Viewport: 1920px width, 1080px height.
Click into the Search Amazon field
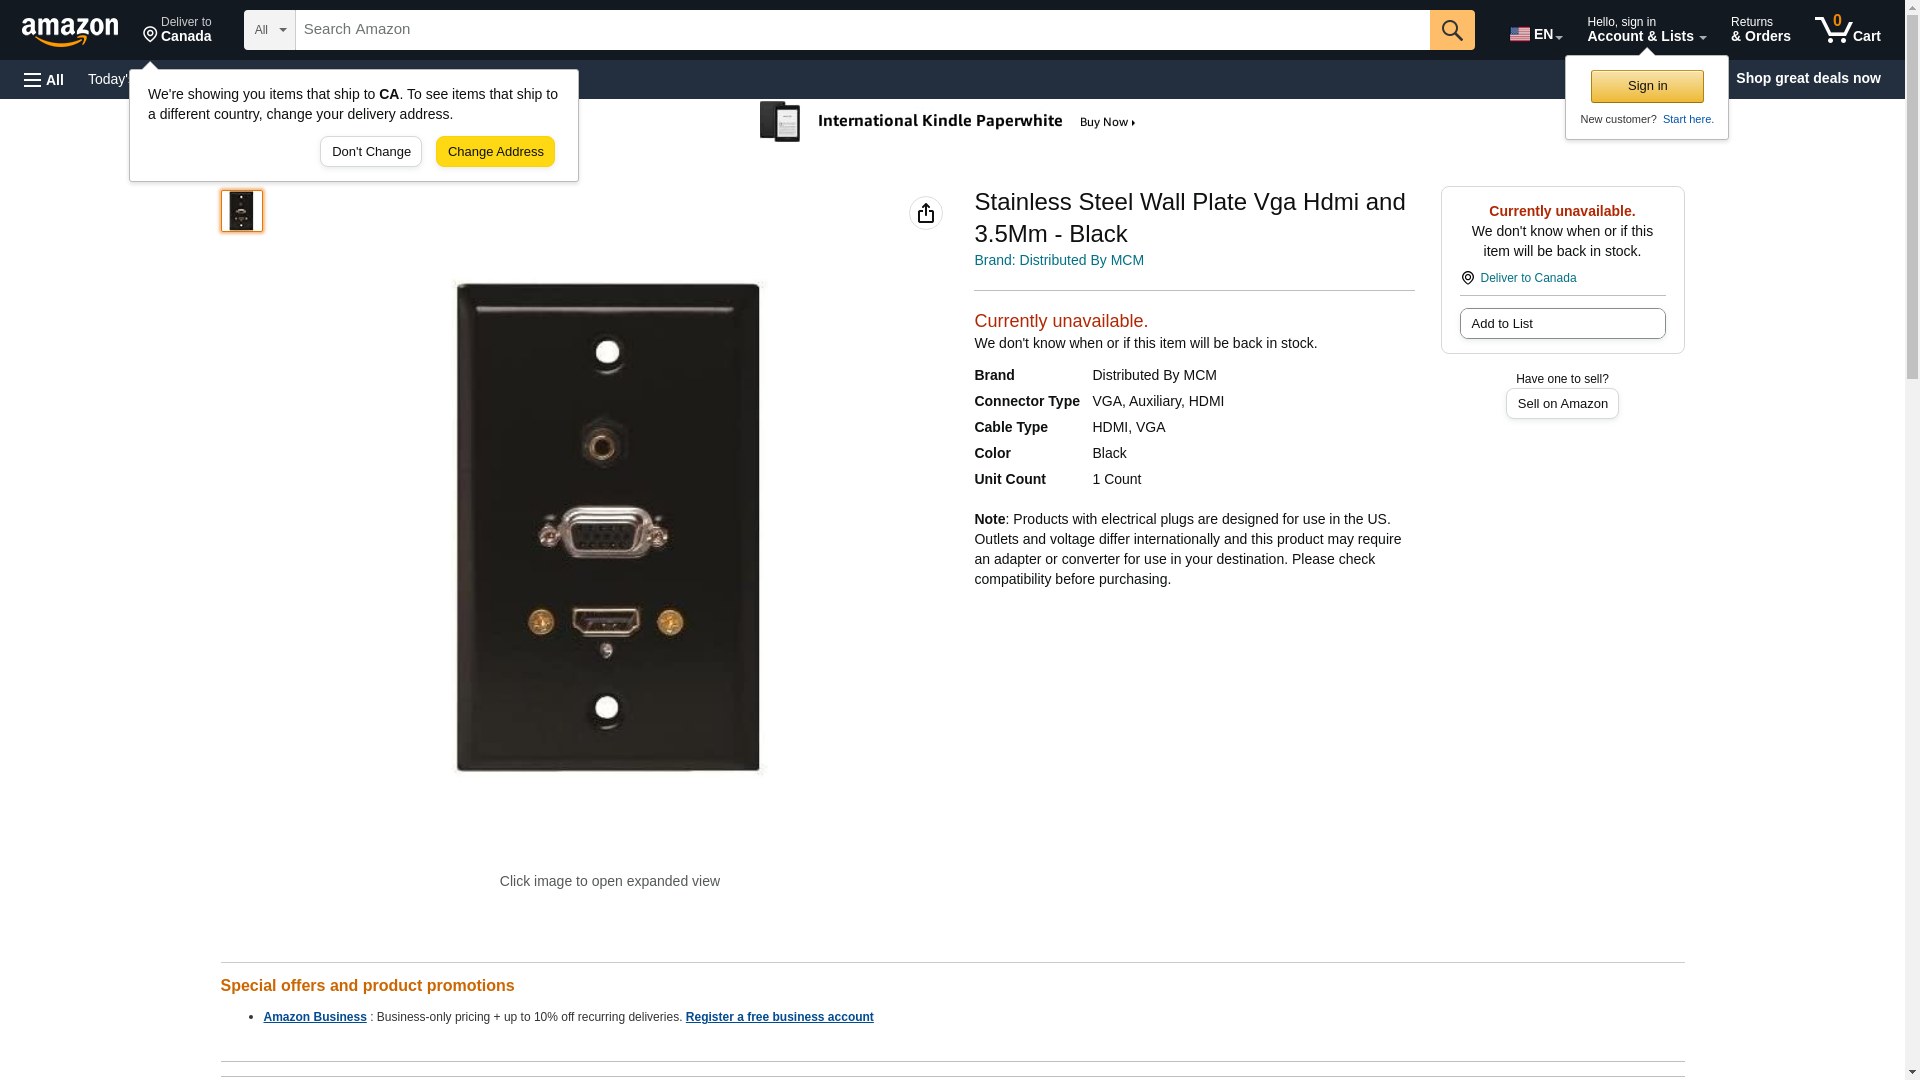(x=862, y=30)
